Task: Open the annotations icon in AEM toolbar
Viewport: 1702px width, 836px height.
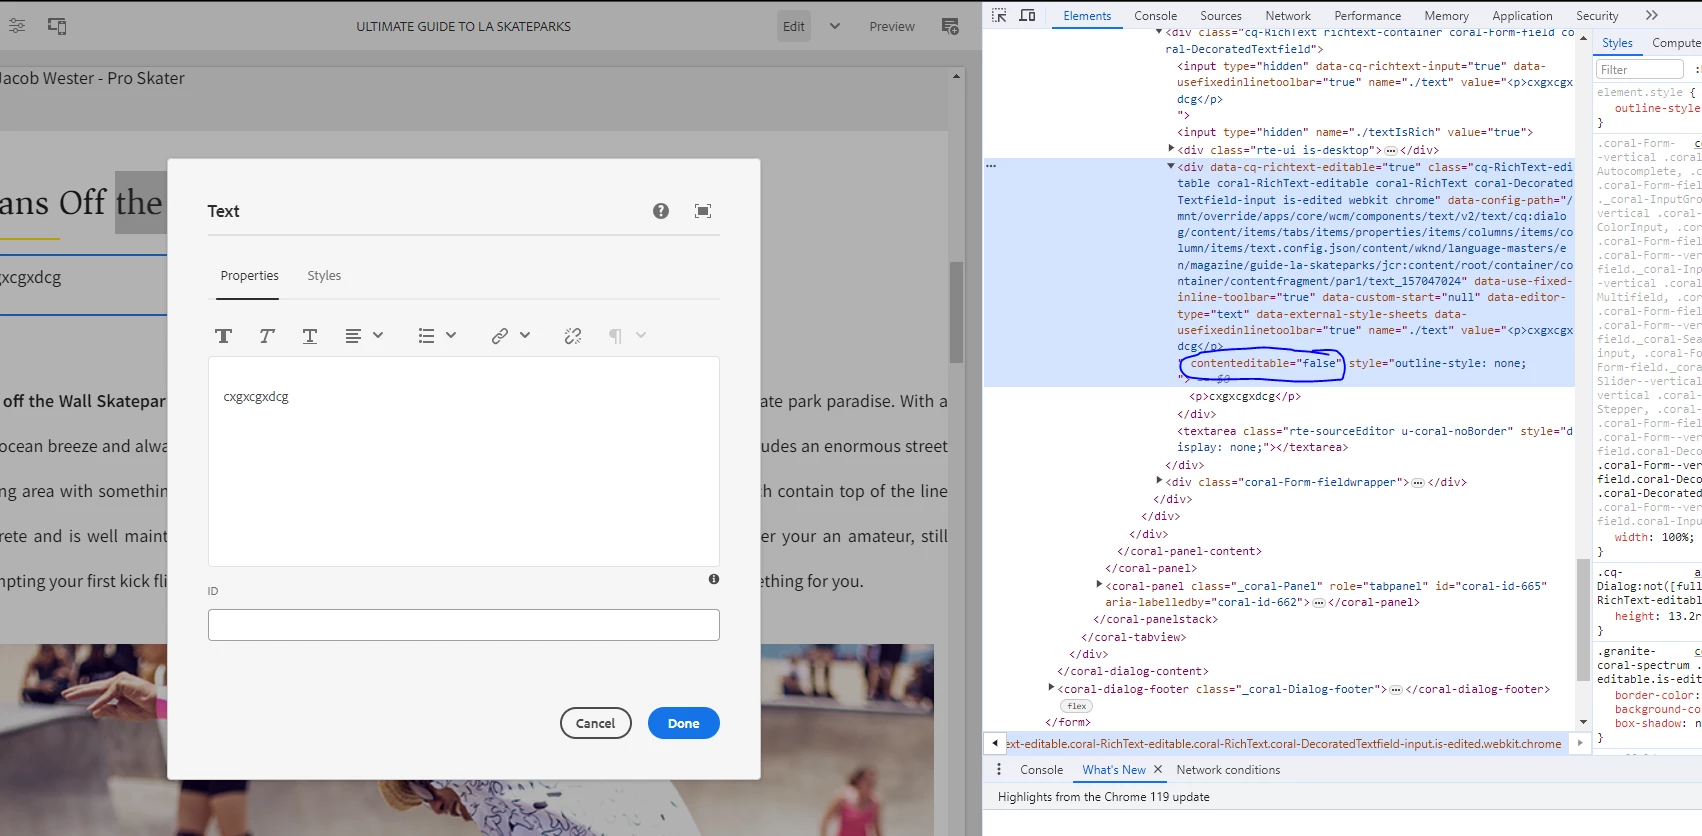Action: [x=950, y=26]
